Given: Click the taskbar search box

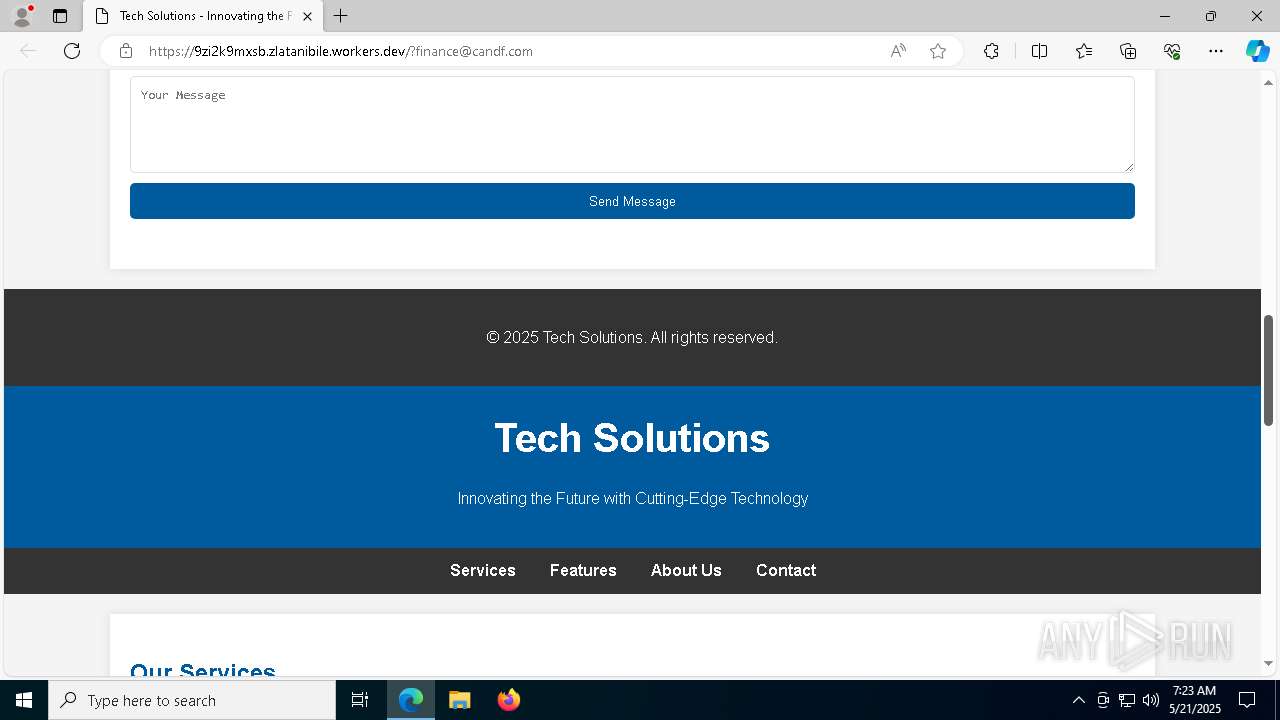Looking at the screenshot, I should 192,700.
